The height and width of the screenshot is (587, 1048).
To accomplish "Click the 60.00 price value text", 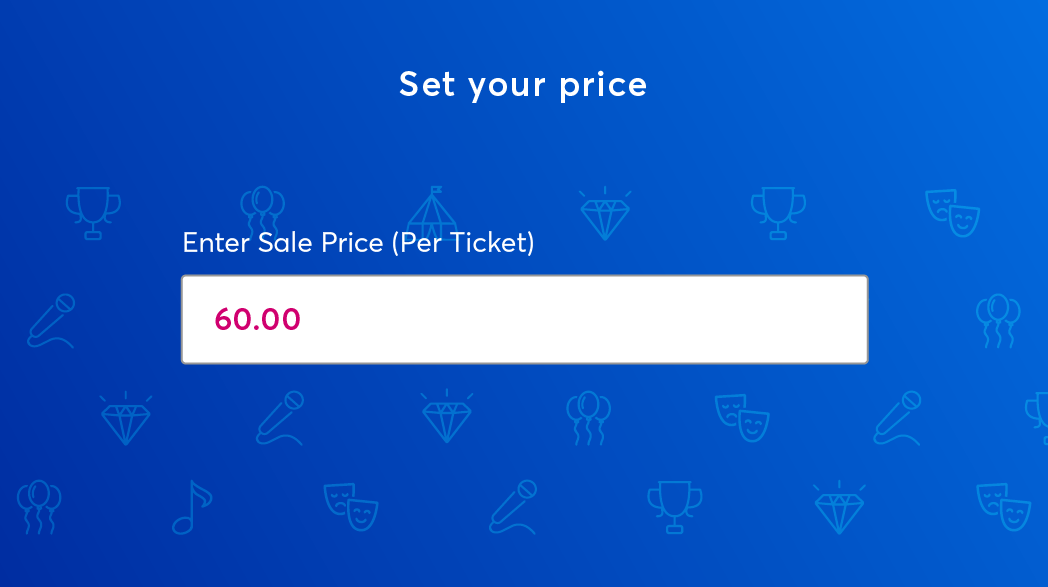I will 257,320.
